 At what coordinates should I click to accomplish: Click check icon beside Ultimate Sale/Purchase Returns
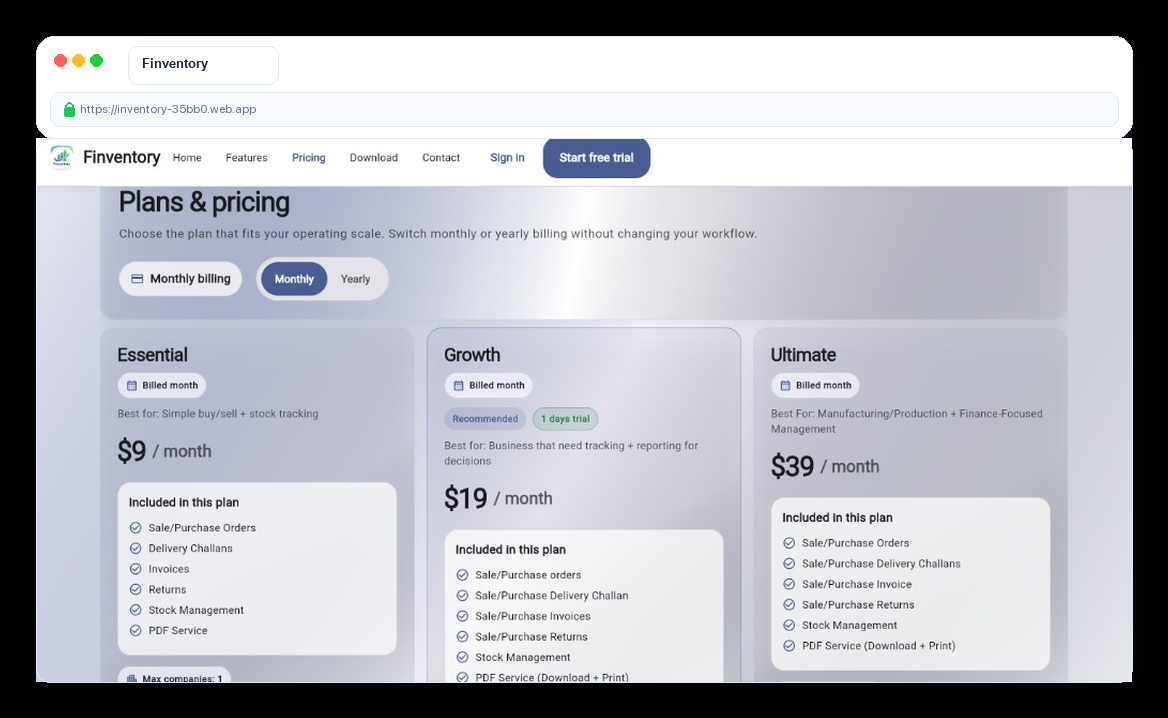(x=789, y=605)
